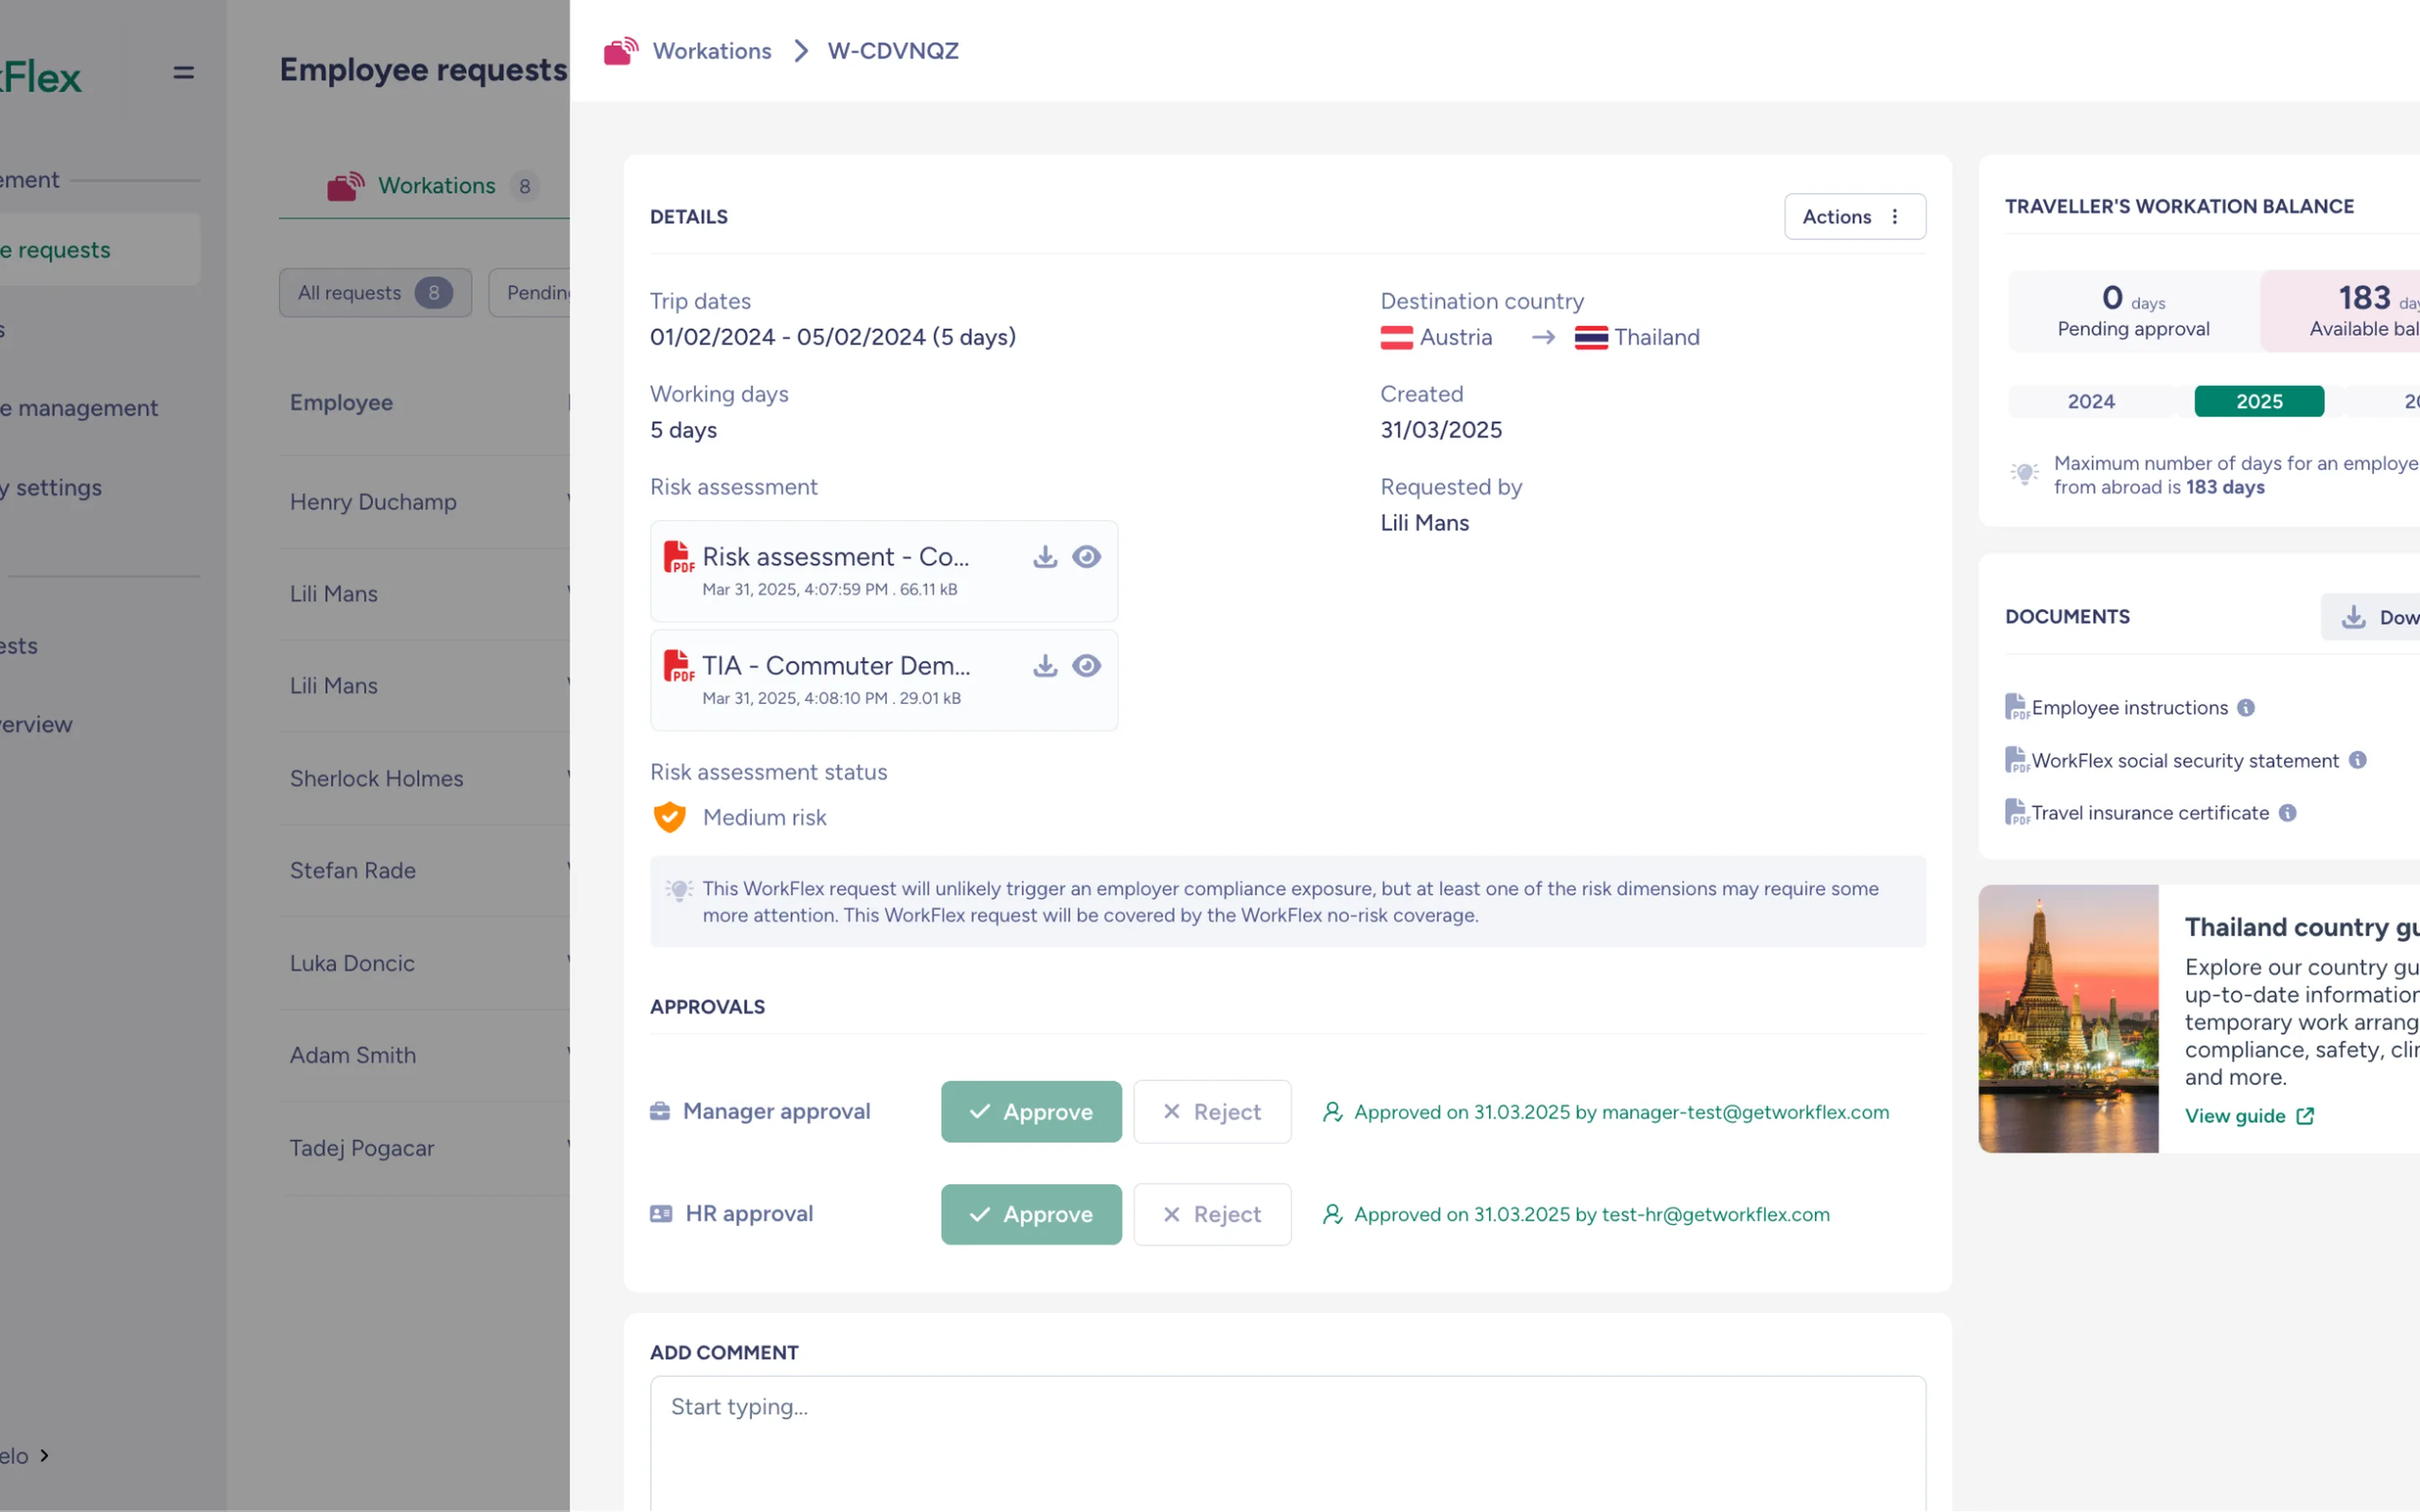Click info icon beside Travel insurance certificate

coord(2287,813)
